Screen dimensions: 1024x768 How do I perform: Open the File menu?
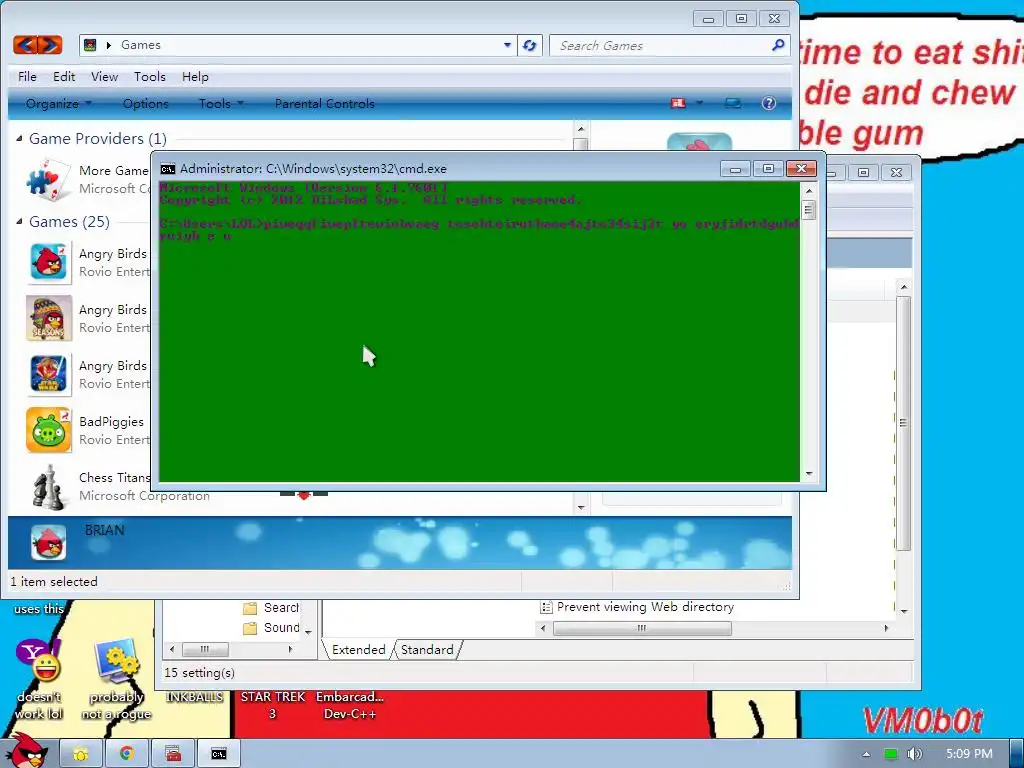tap(27, 76)
